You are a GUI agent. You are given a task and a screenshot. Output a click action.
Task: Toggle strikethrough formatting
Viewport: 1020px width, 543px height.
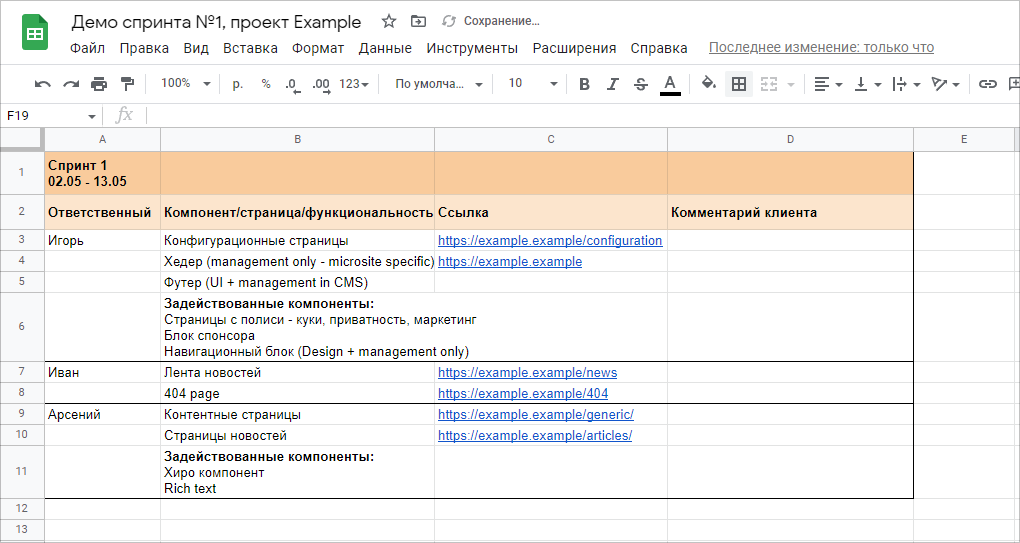point(641,84)
